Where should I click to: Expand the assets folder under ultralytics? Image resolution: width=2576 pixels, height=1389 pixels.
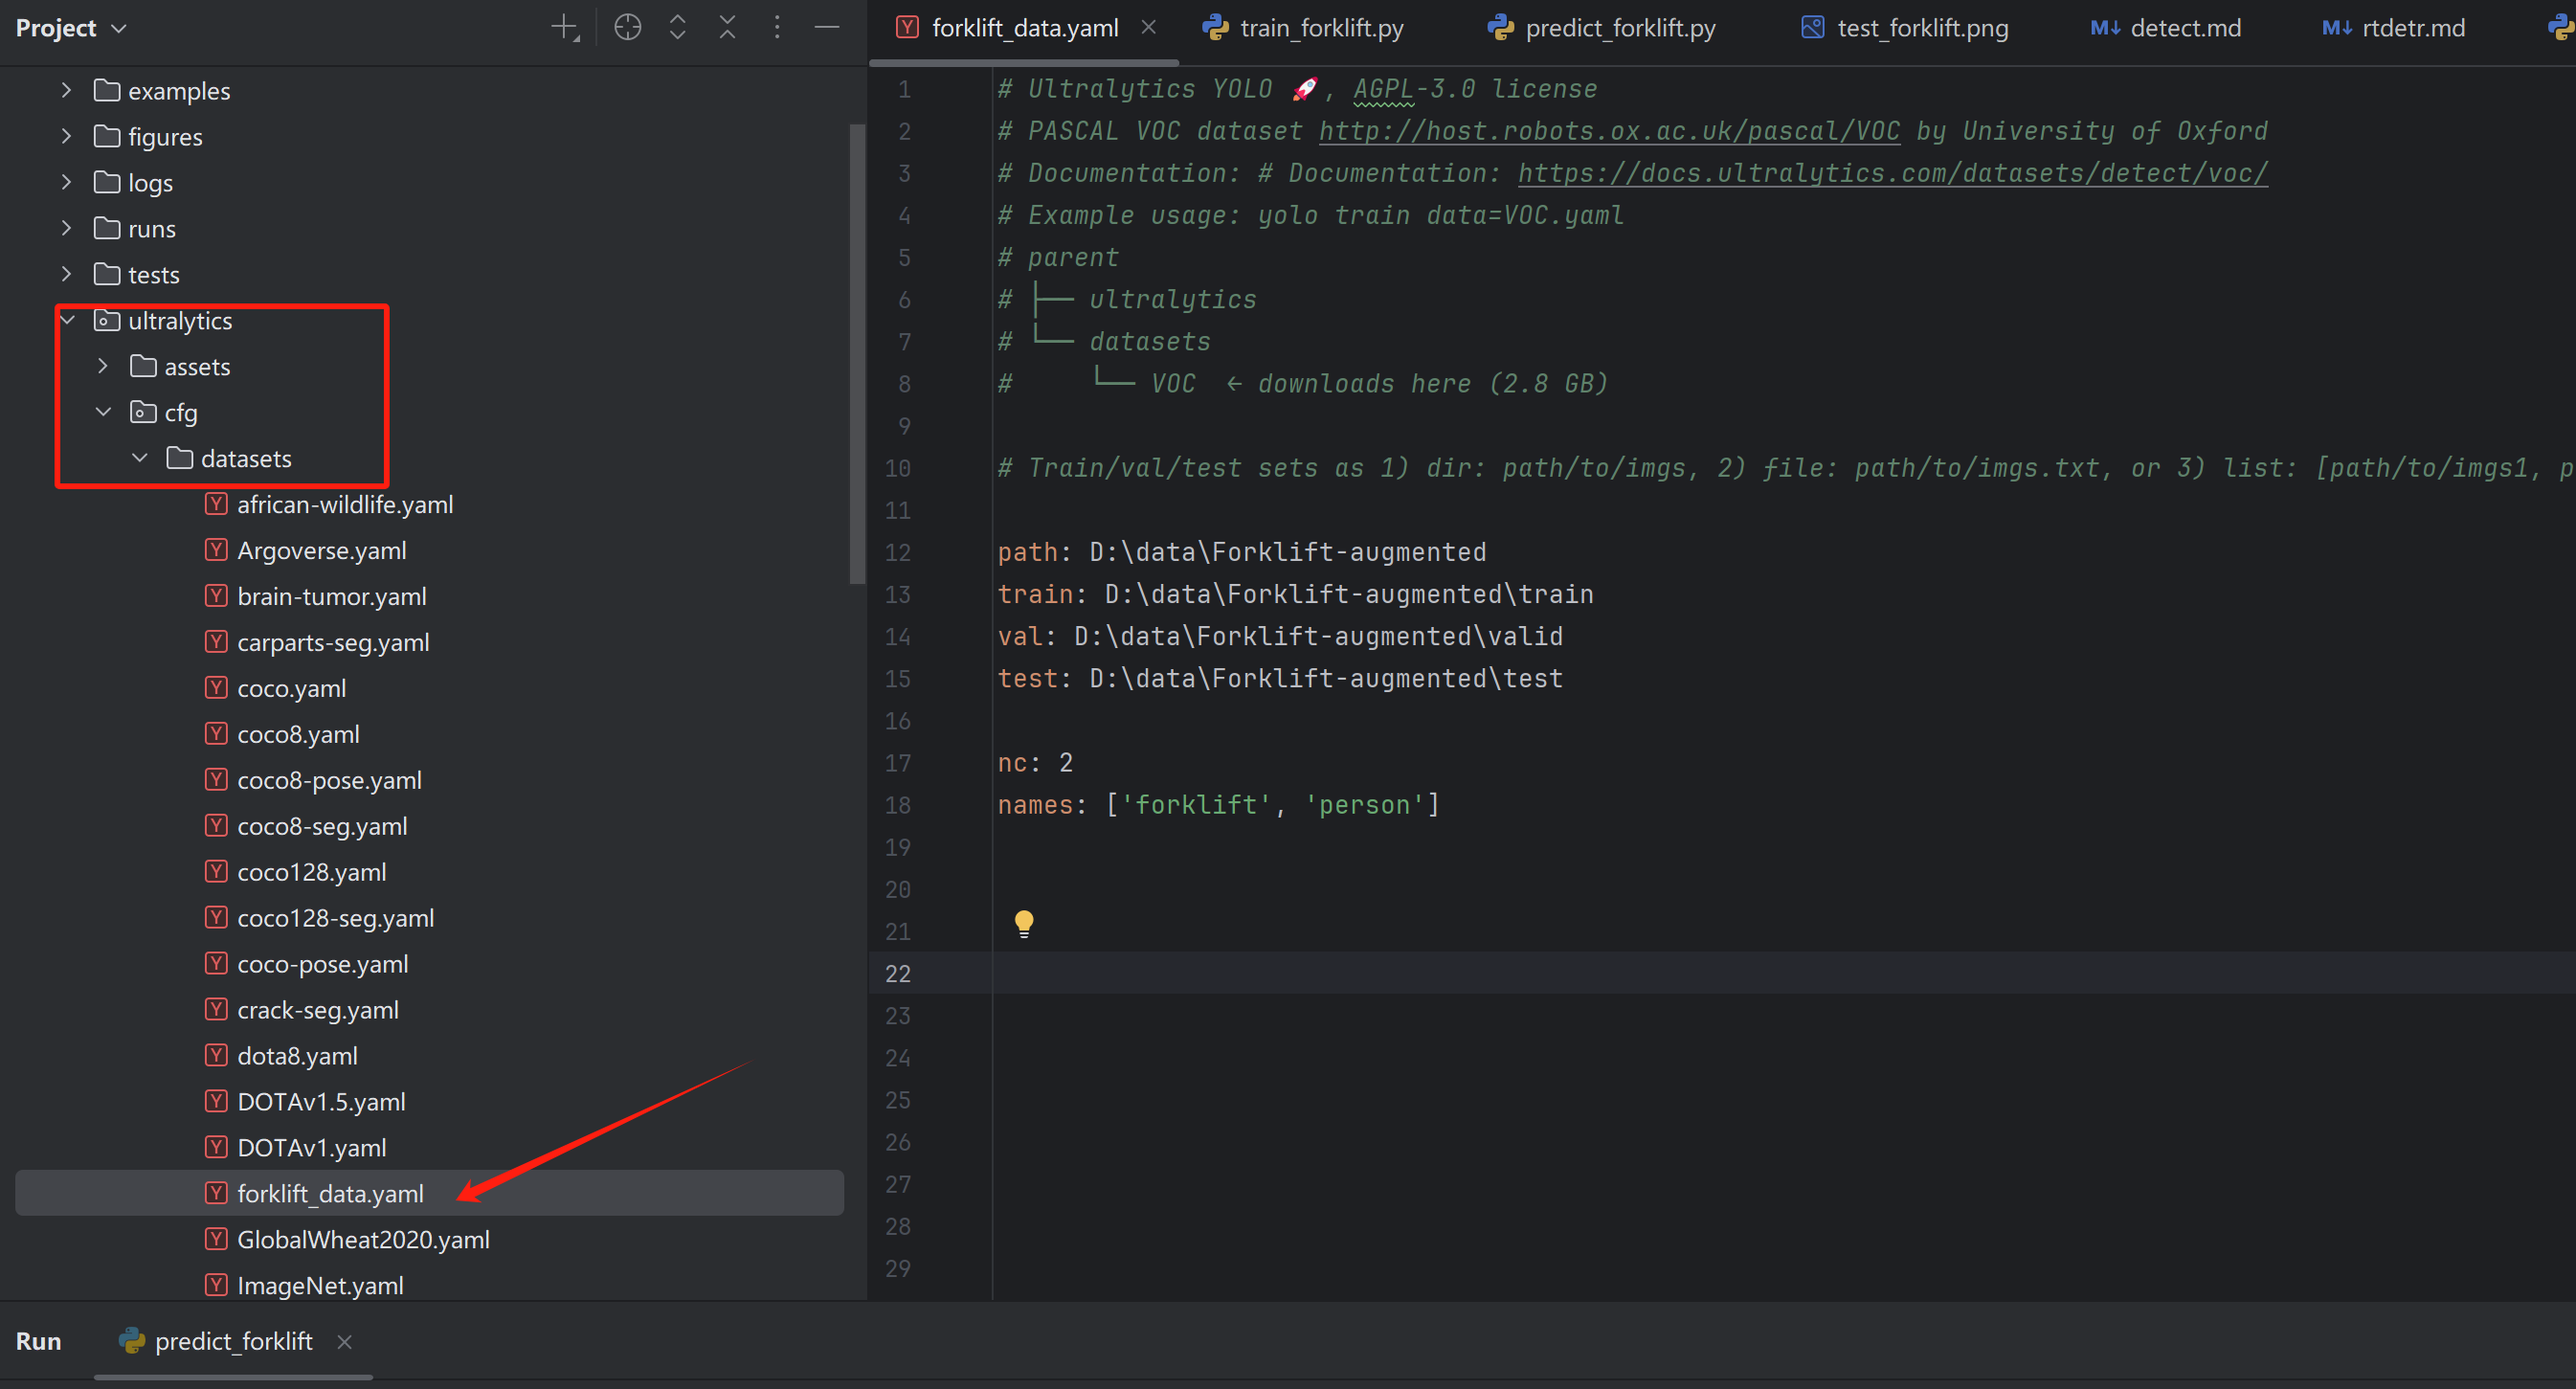click(x=101, y=366)
